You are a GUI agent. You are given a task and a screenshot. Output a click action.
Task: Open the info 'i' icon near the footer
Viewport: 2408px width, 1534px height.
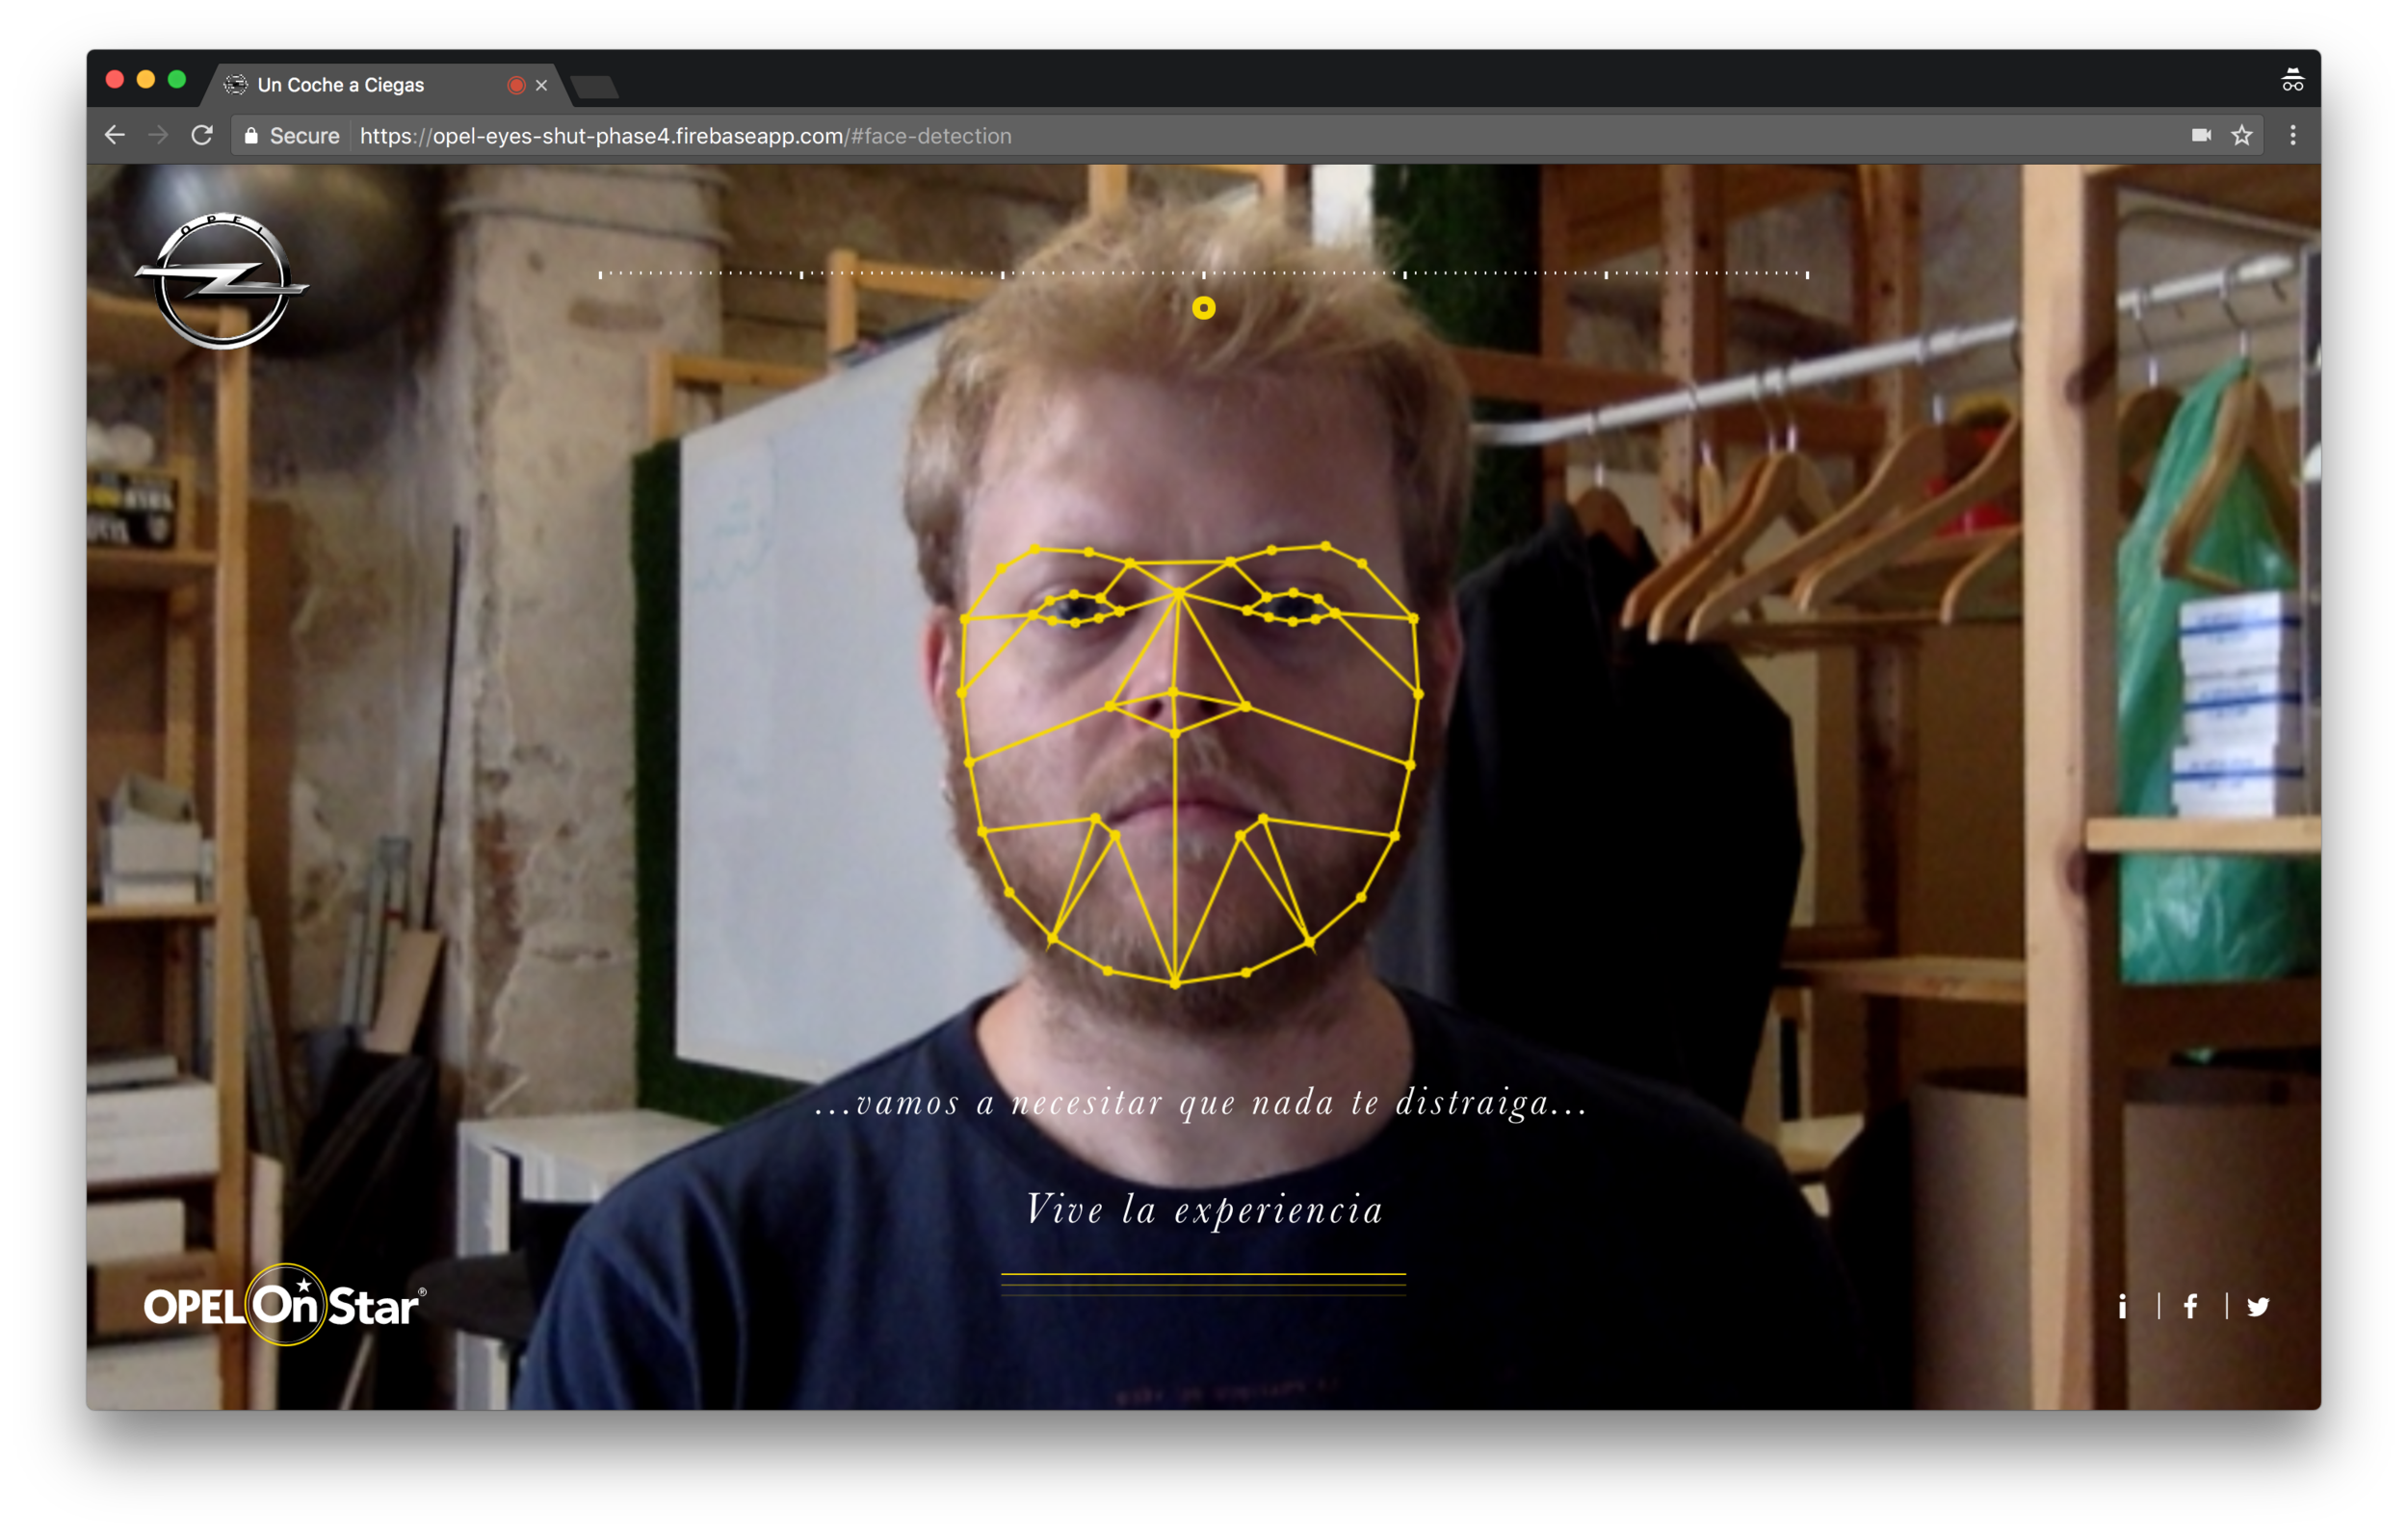tap(2123, 1306)
